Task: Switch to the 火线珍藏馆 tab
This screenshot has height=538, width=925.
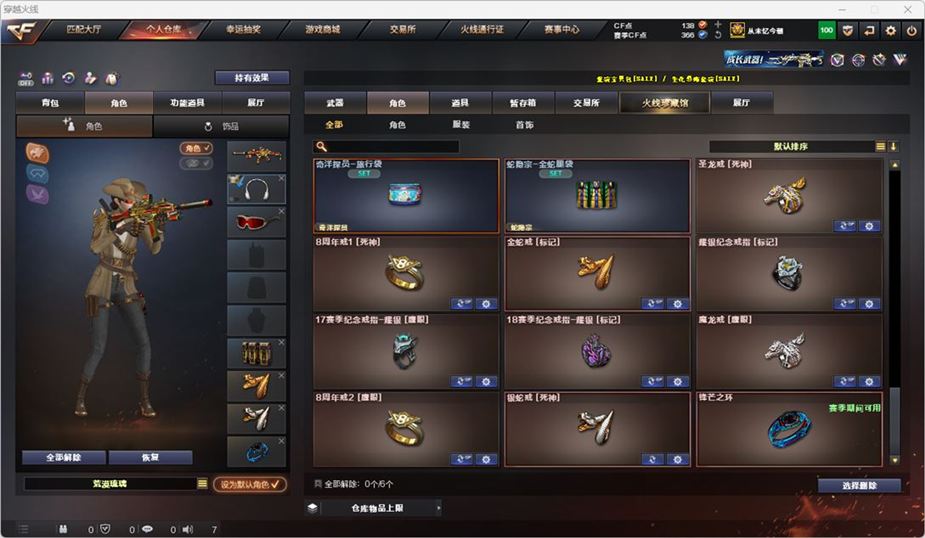Action: click(665, 103)
